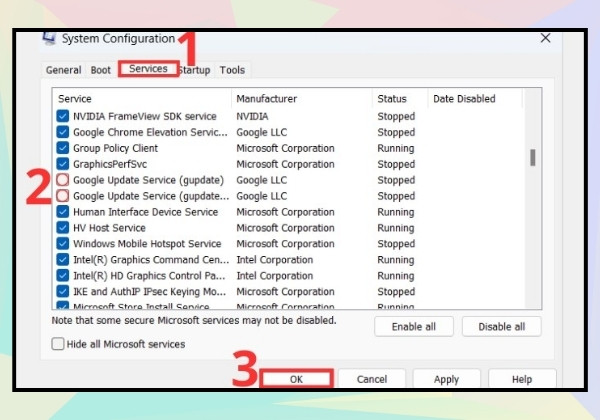Uncheck IKE and AuthIP IPsec Keying checkbox

[x=62, y=291]
